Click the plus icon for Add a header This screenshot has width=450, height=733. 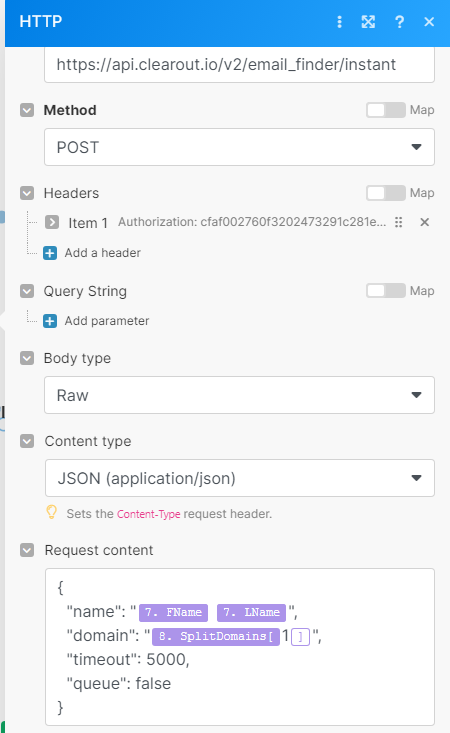point(50,253)
